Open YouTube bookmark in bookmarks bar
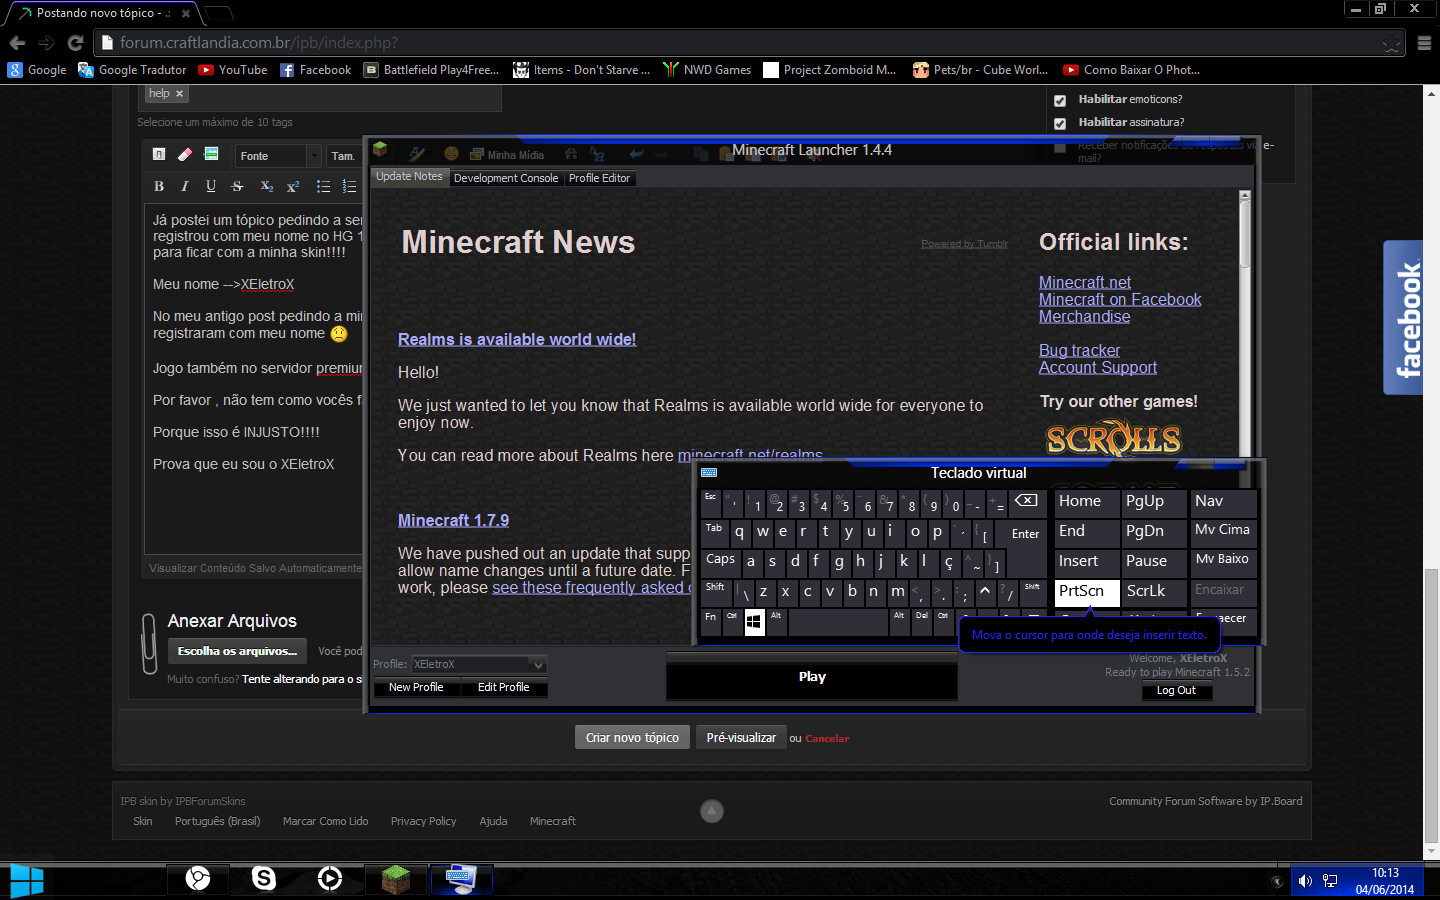 (x=233, y=70)
